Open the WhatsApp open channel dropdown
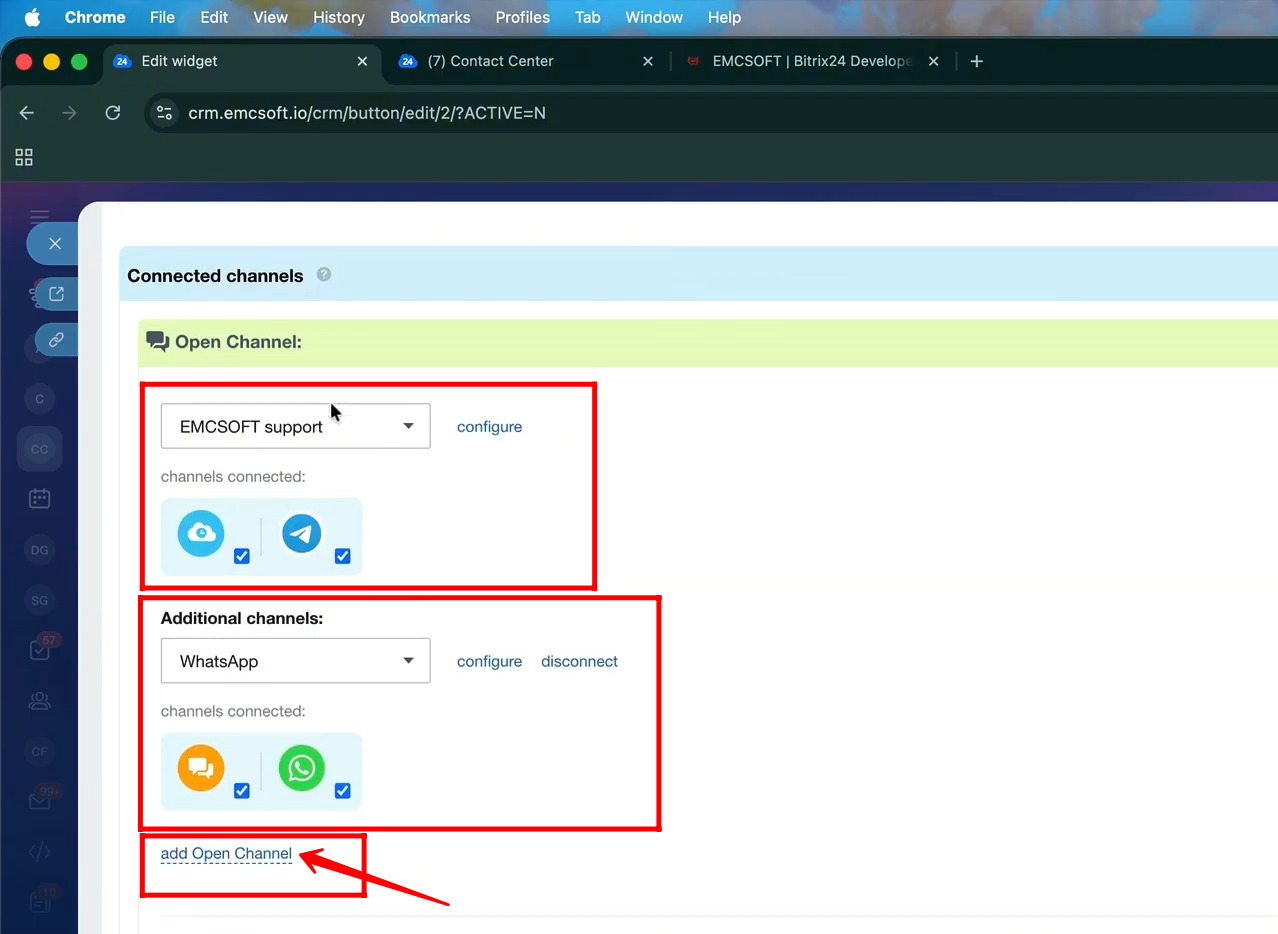 click(295, 661)
